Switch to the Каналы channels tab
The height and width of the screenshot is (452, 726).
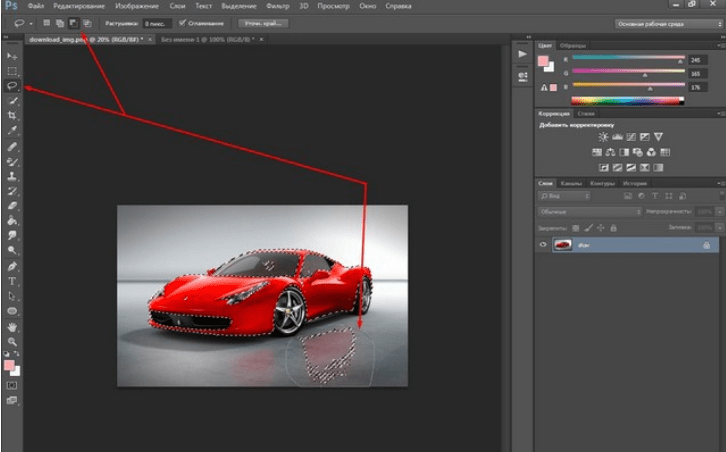coord(571,183)
